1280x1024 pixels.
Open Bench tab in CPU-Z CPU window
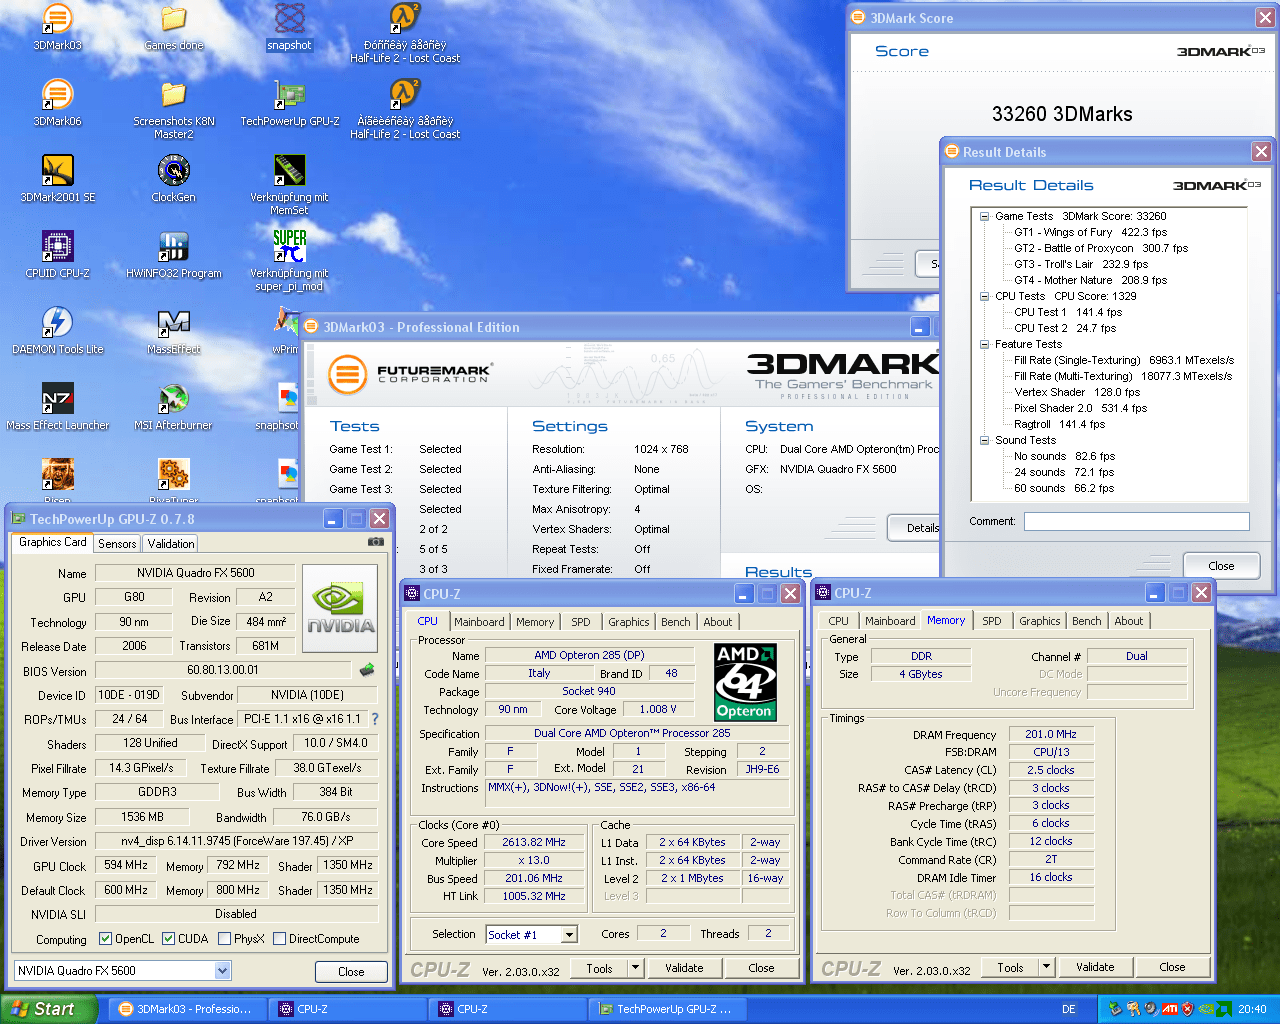coord(675,622)
